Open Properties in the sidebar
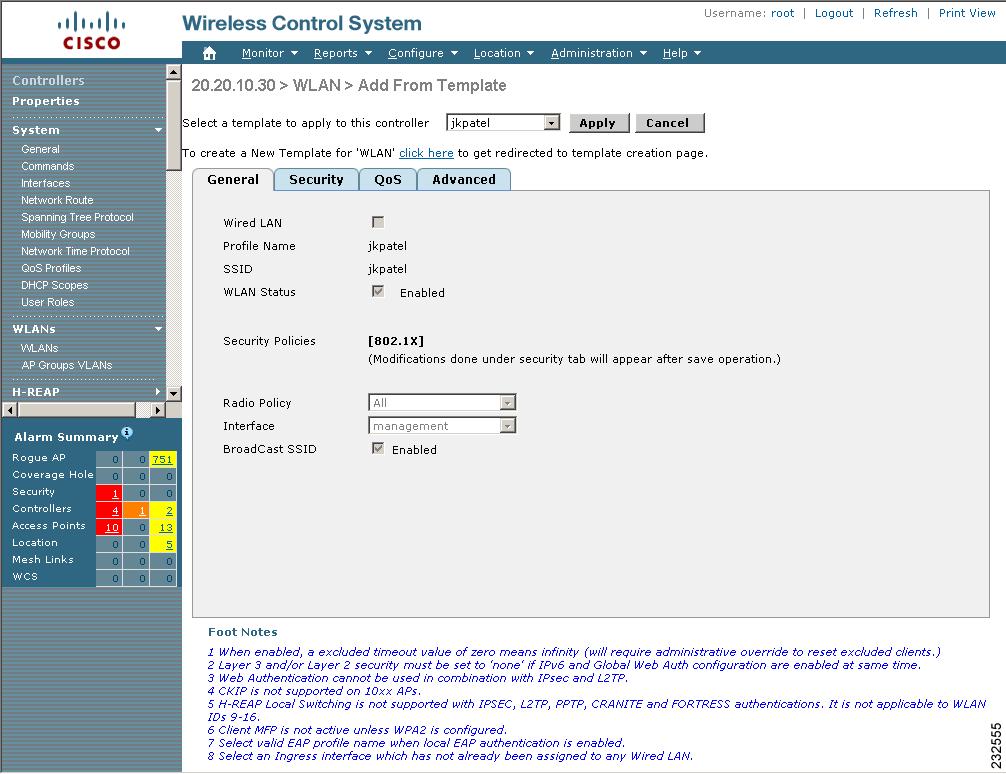This screenshot has width=1006, height=774. click(46, 101)
